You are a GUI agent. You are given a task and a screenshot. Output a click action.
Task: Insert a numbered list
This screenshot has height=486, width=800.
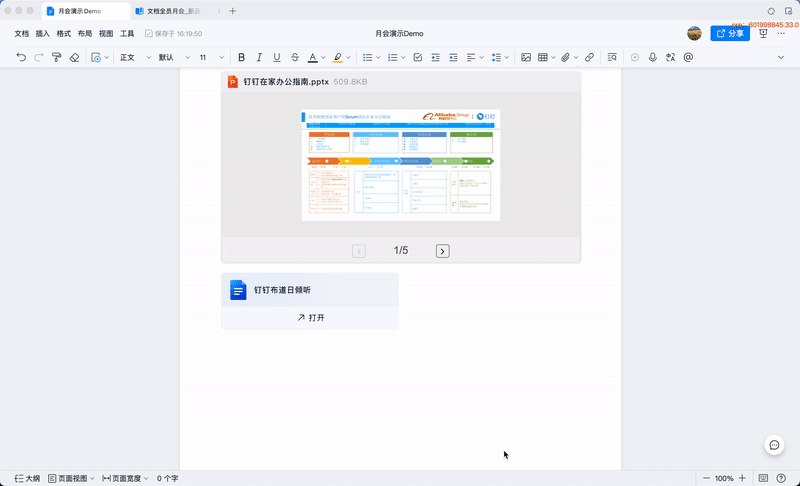392,57
